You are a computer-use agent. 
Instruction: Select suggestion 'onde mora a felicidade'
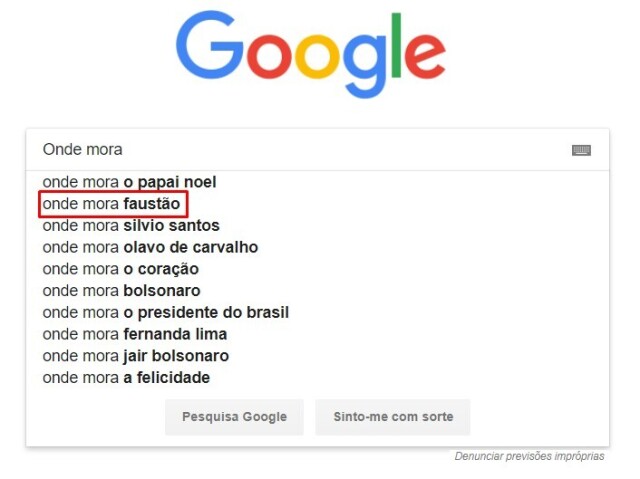[x=318, y=377]
